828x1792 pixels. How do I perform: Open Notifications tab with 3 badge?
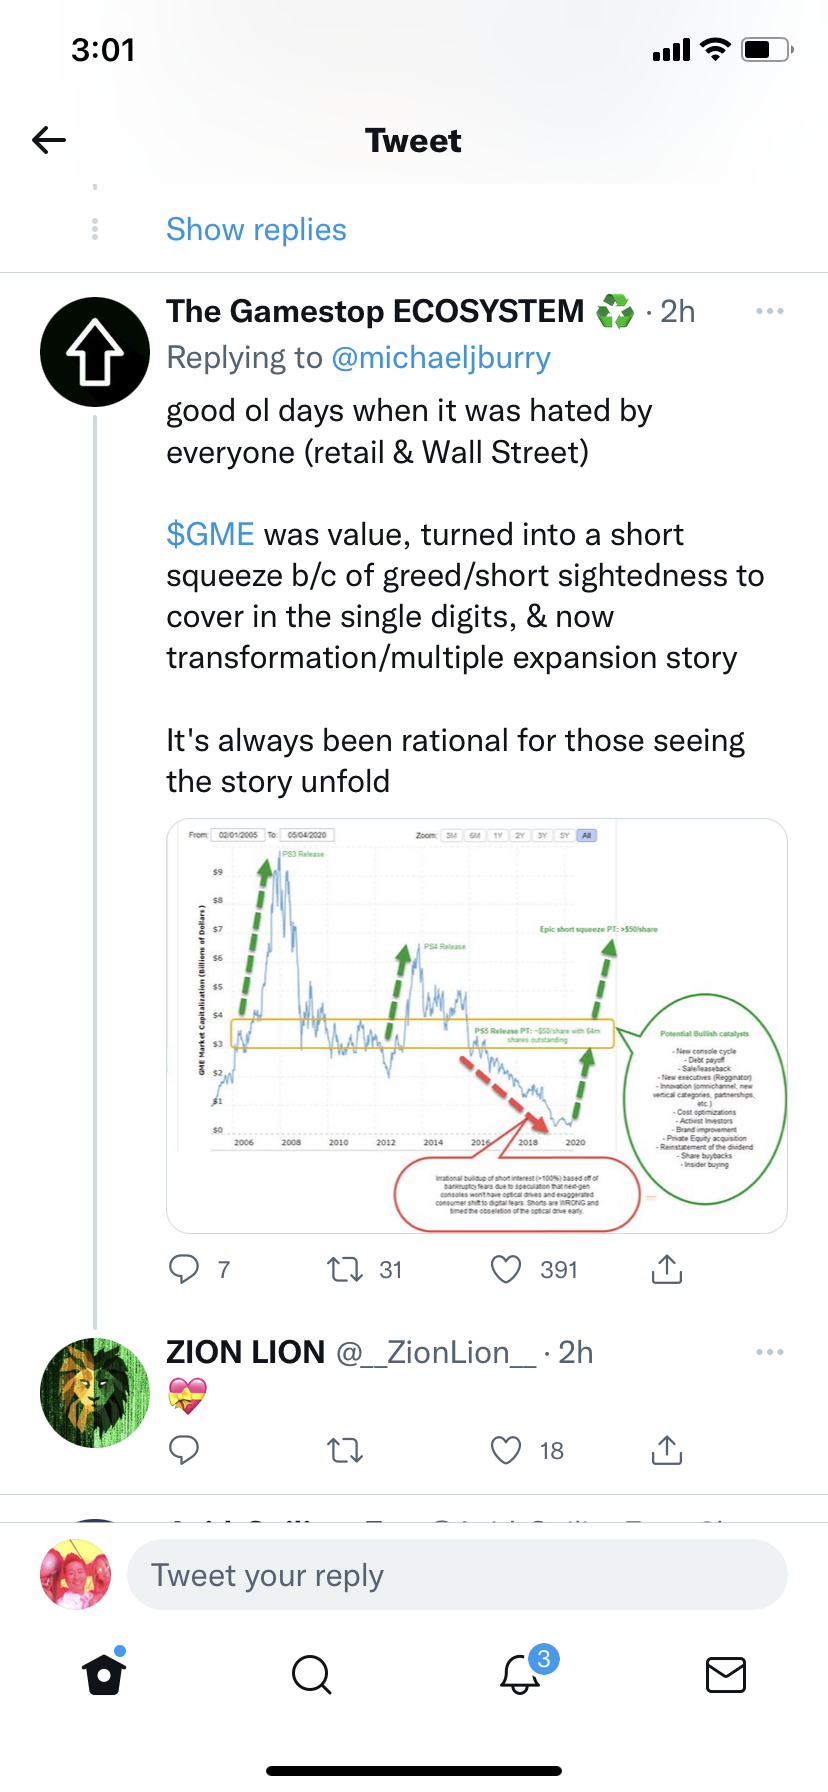pyautogui.click(x=520, y=1674)
